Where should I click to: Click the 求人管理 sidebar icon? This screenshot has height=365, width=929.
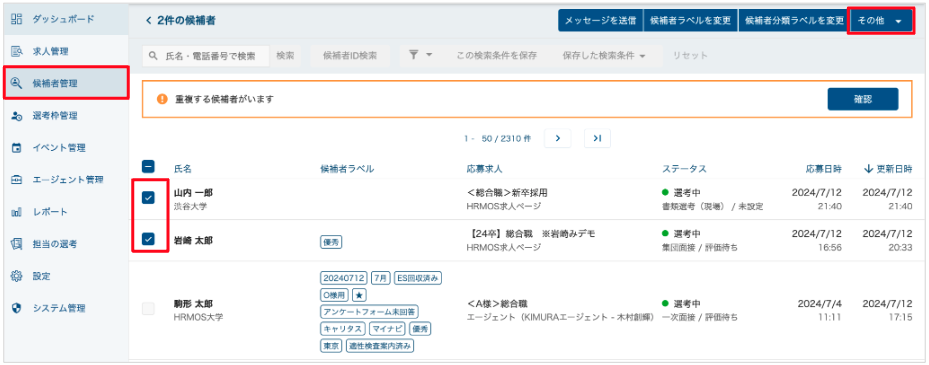[x=17, y=51]
